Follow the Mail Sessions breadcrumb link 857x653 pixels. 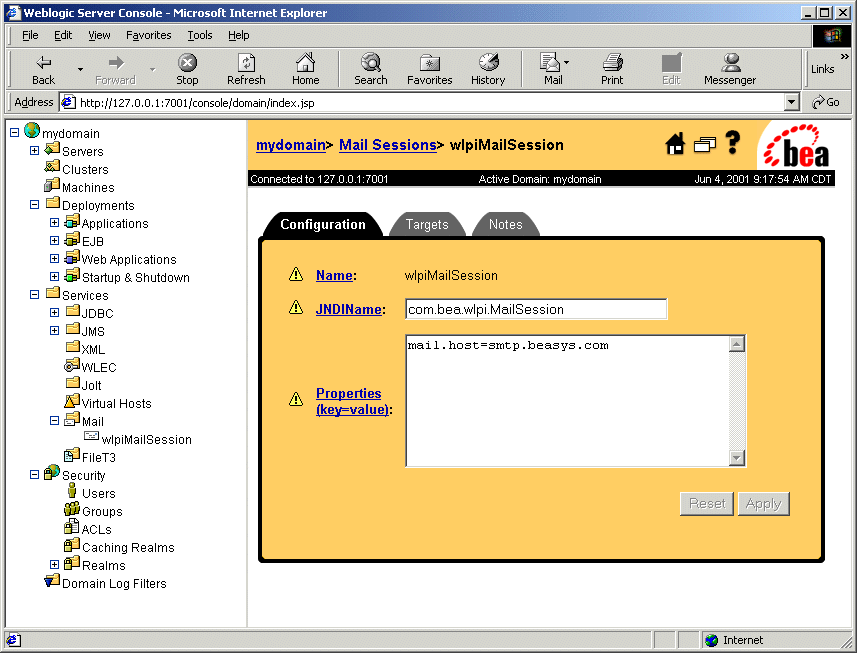pyautogui.click(x=388, y=145)
